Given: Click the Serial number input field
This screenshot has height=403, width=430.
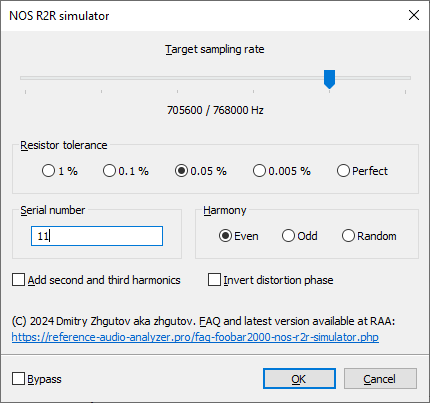Looking at the screenshot, I should coord(97,236).
